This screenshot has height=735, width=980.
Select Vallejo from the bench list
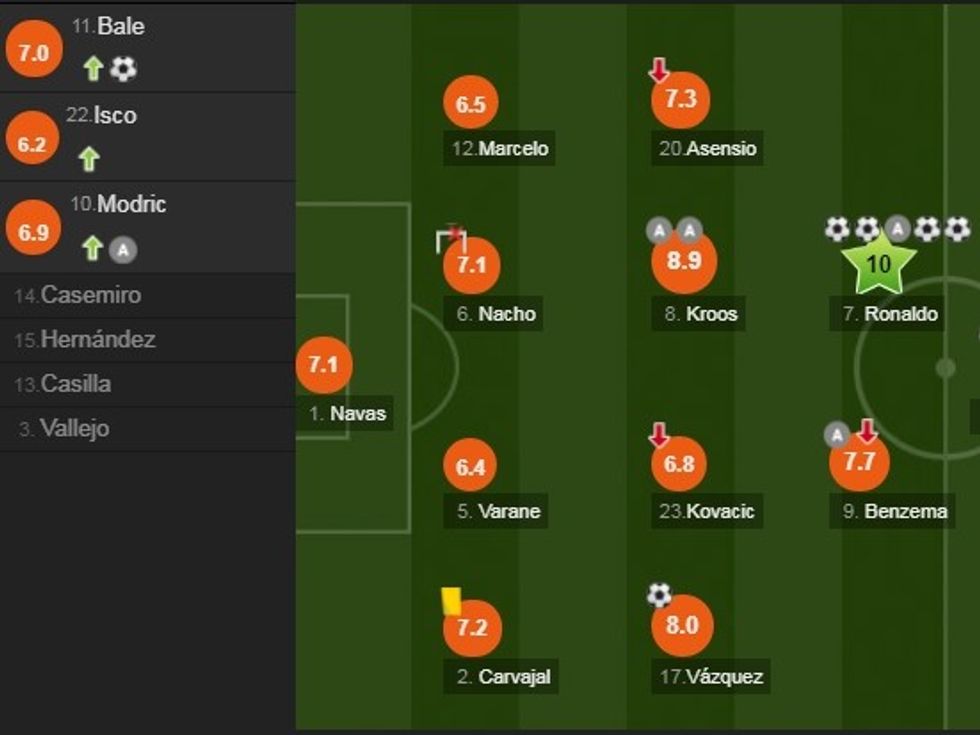click(x=65, y=428)
